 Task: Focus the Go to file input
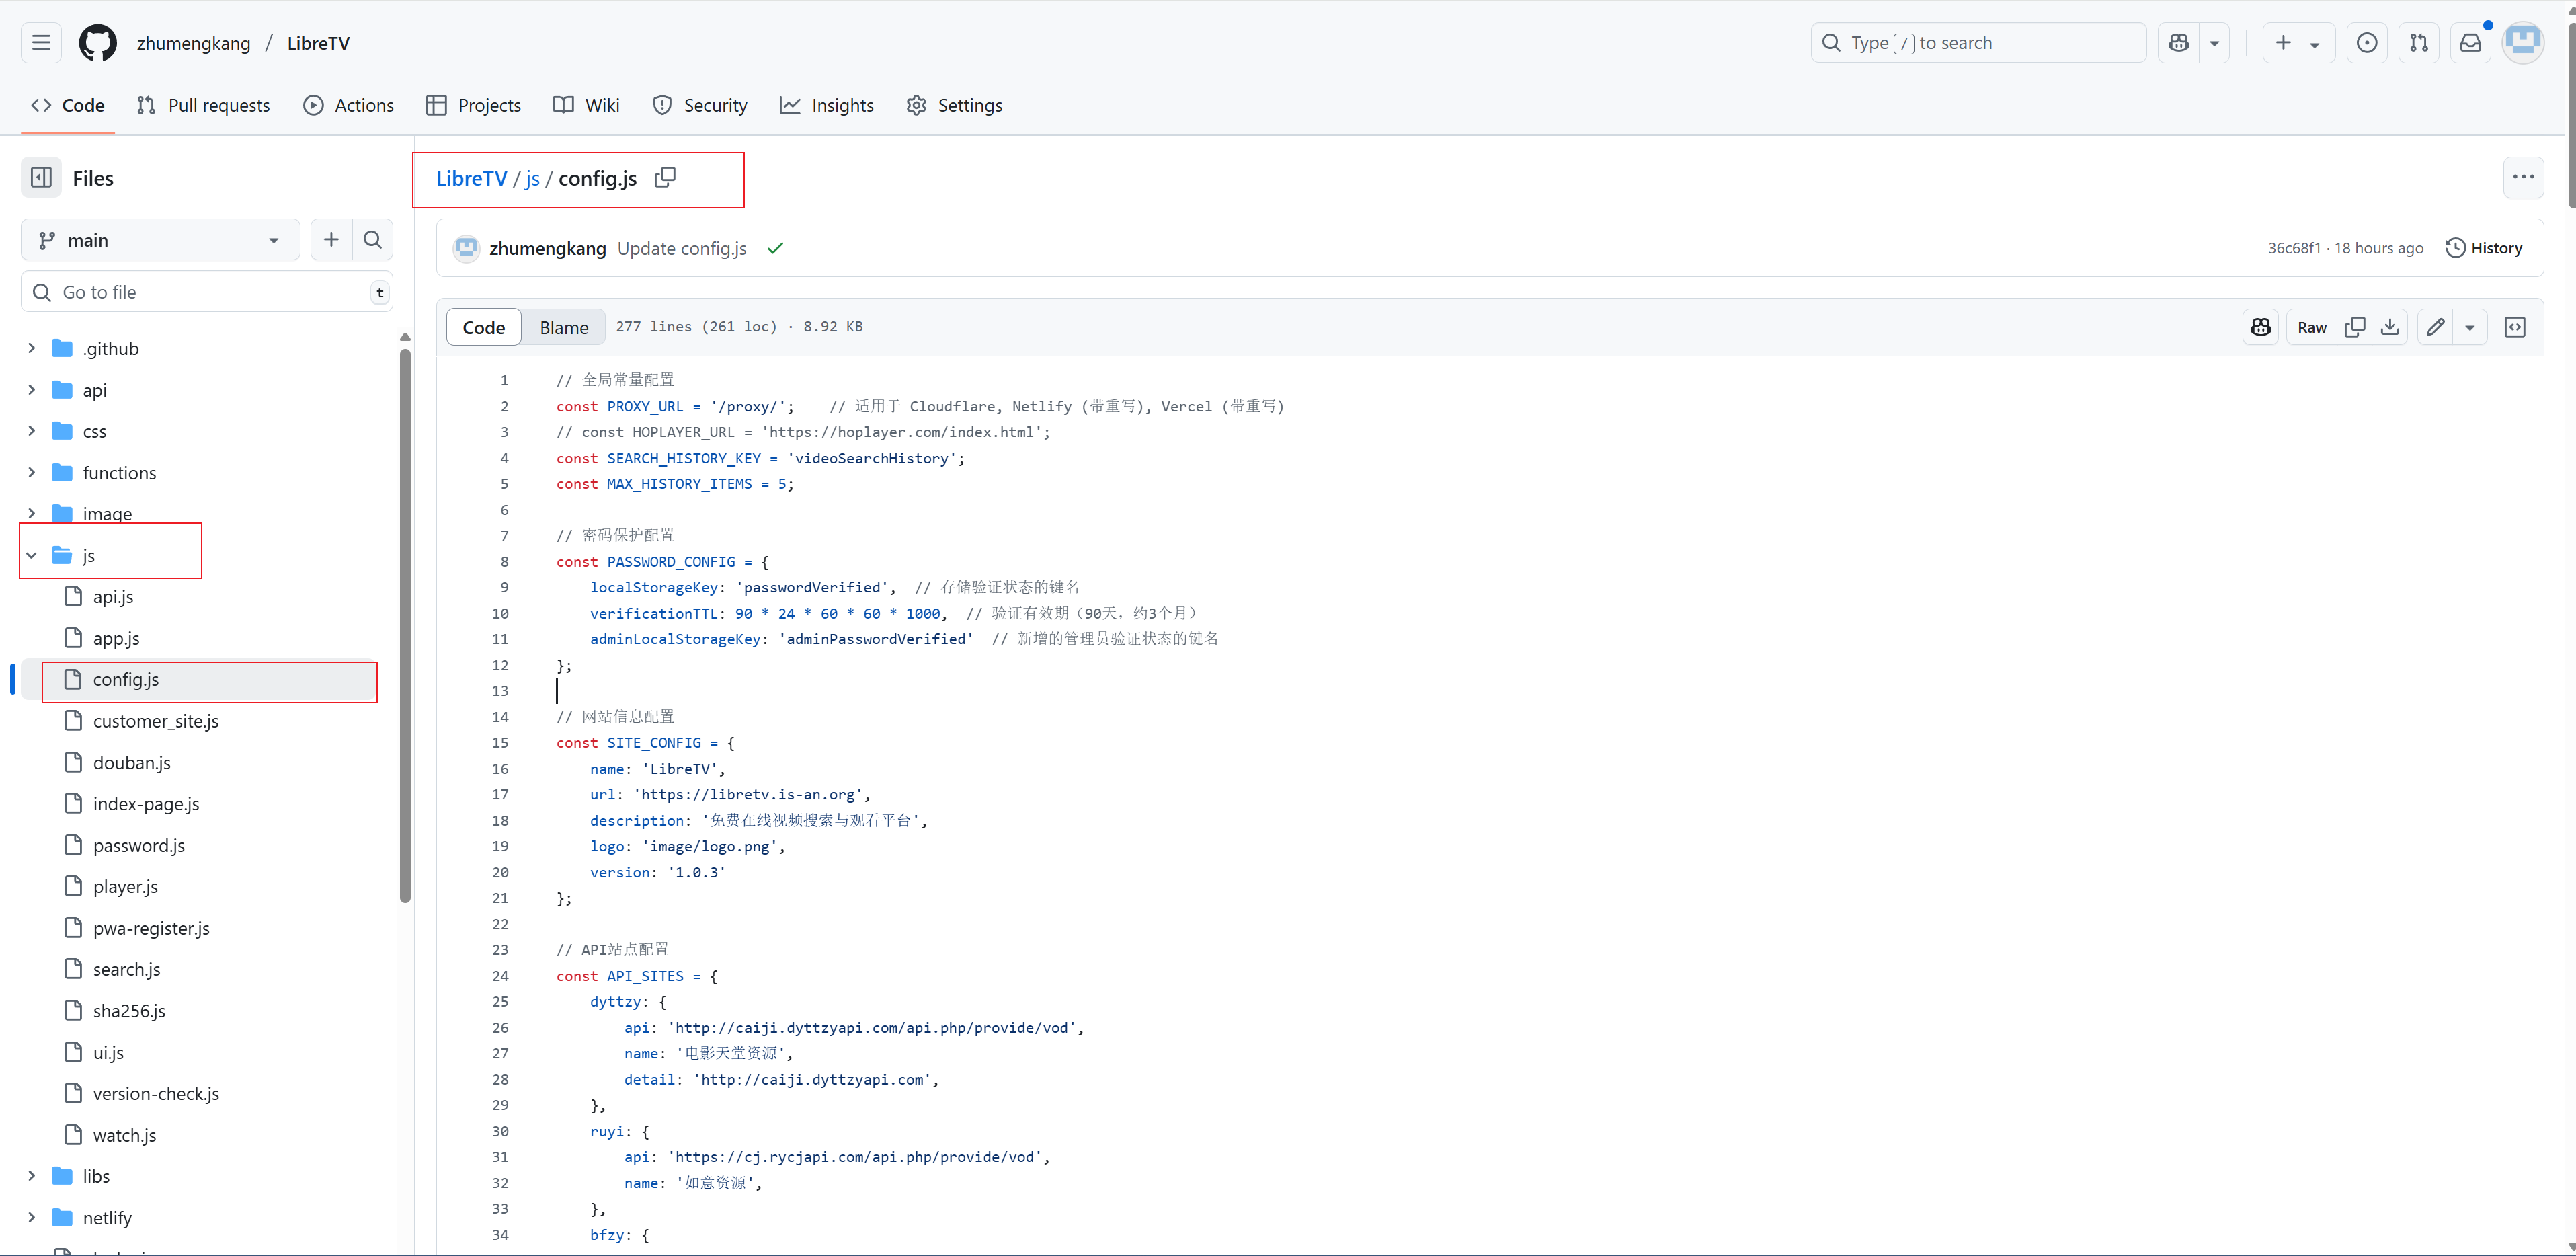coord(207,292)
